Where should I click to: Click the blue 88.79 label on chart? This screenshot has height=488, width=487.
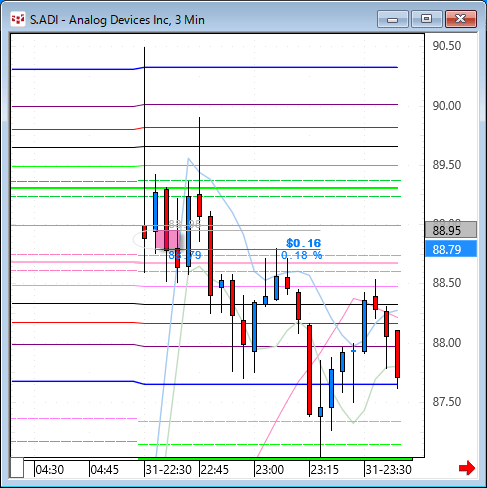[x=185, y=255]
